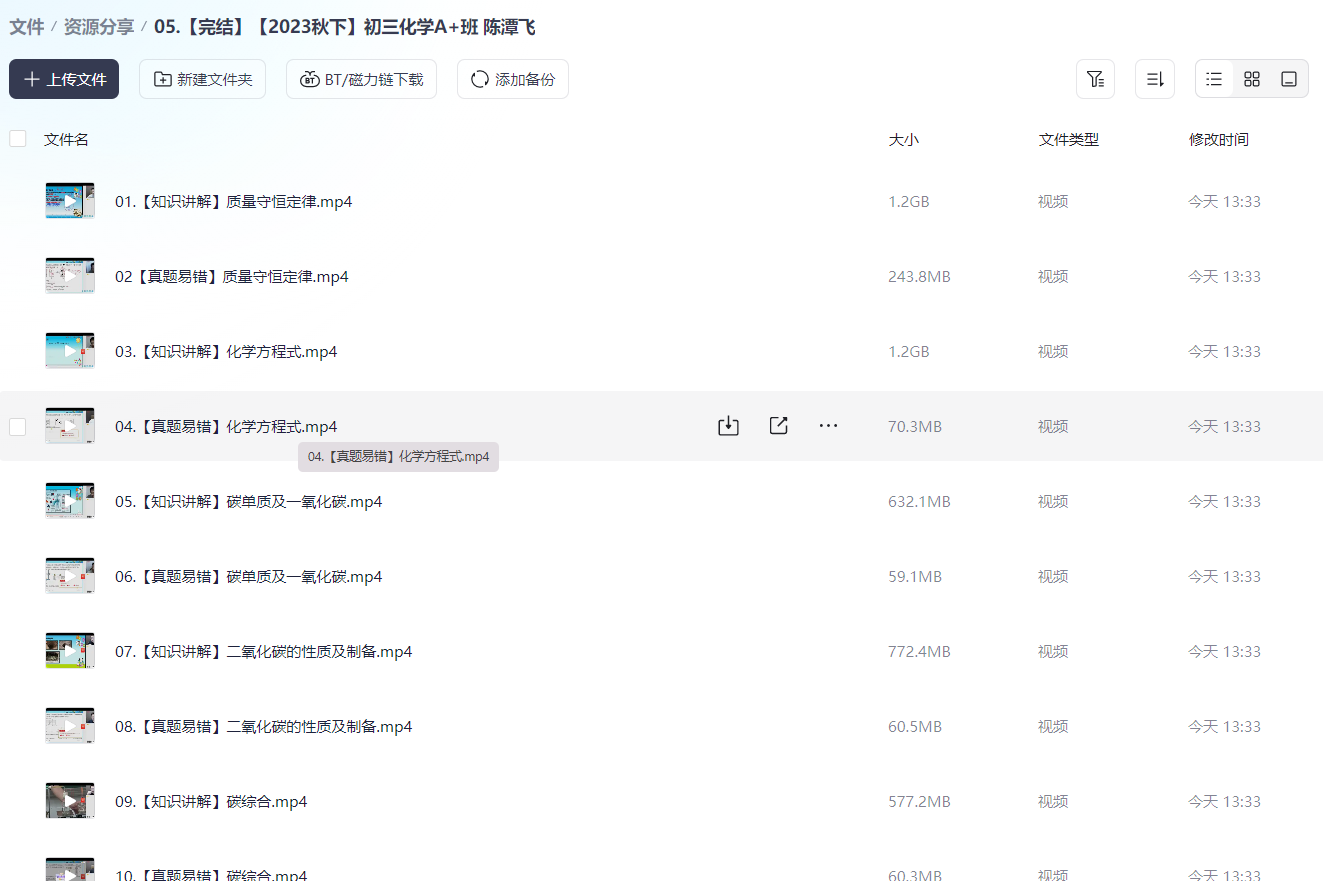Open the filter files icon
Image resolution: width=1323 pixels, height=881 pixels.
1095,79
